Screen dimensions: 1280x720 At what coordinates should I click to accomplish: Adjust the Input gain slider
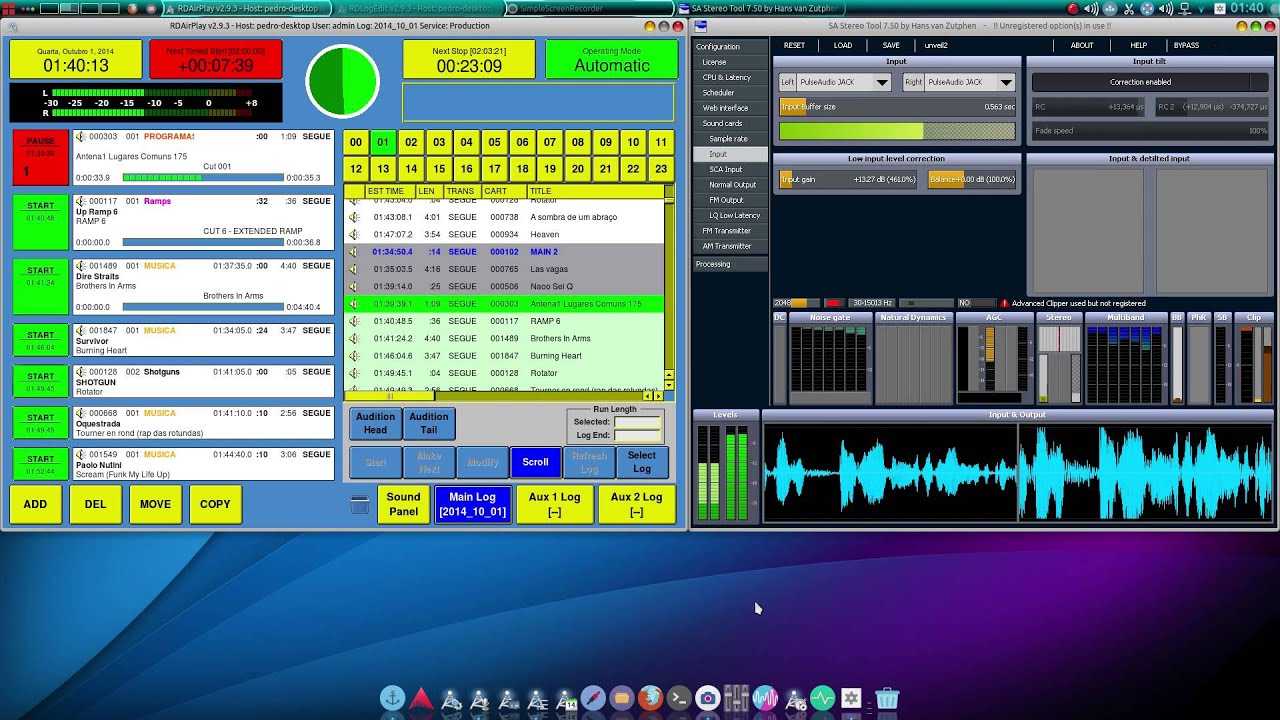click(x=848, y=179)
